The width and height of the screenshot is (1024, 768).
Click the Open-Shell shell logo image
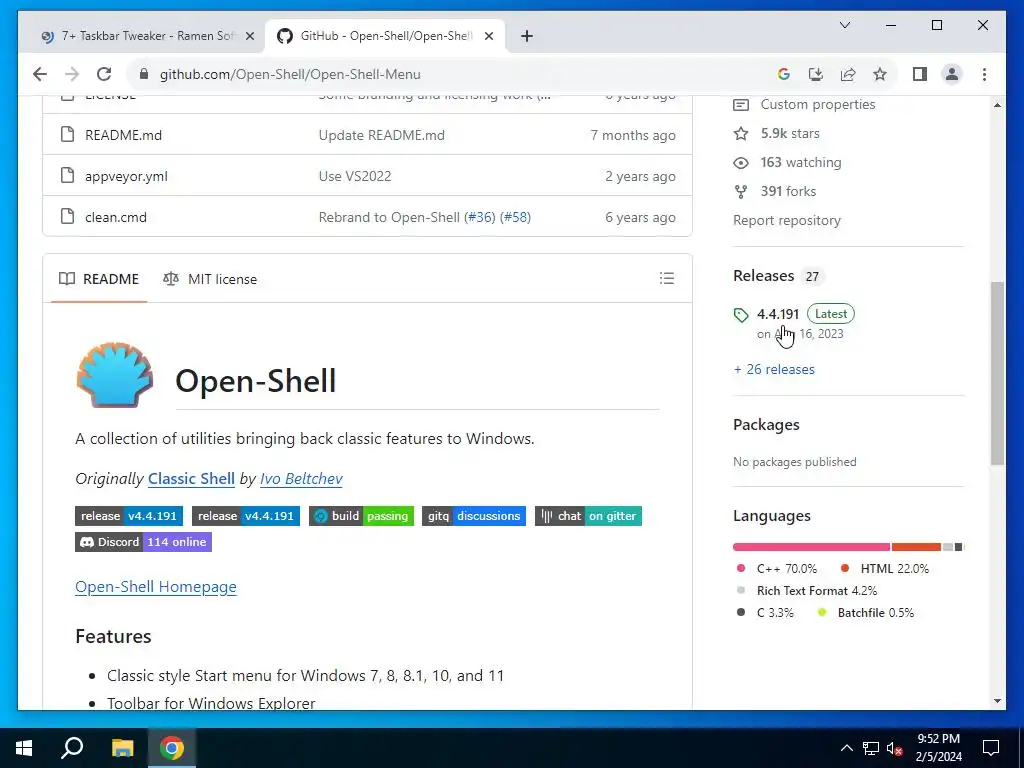[x=115, y=374]
